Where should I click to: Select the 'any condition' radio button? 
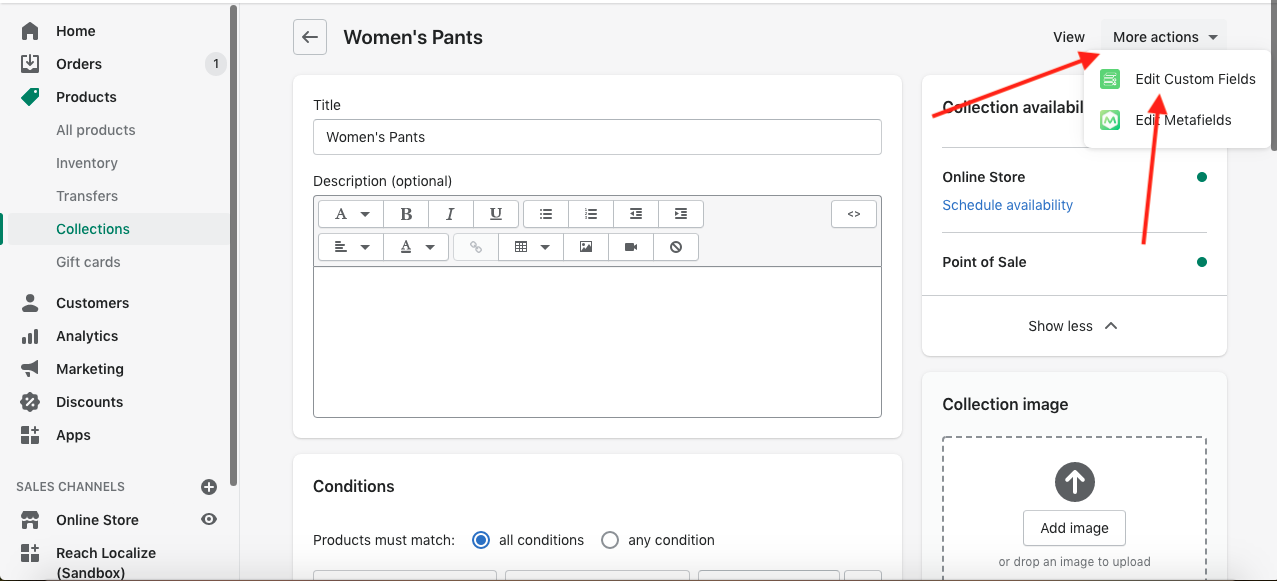coord(610,540)
